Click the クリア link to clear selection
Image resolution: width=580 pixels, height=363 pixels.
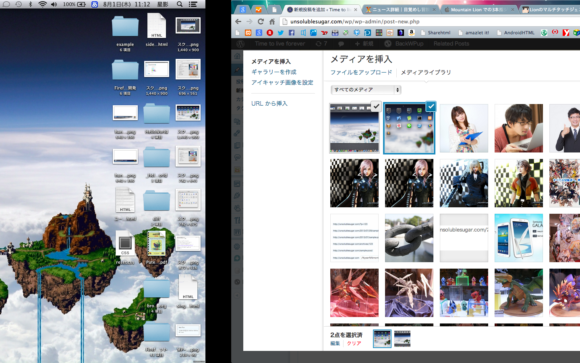(354, 343)
